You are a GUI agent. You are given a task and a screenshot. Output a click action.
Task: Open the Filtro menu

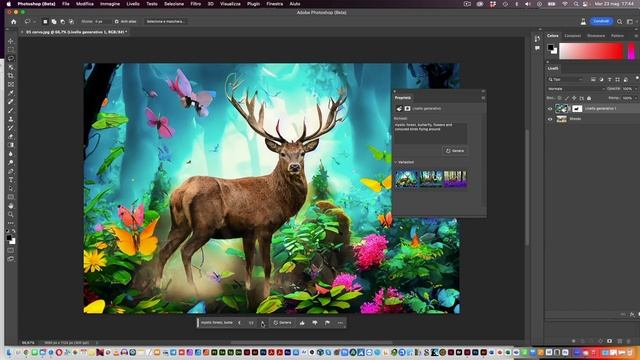[x=196, y=4]
